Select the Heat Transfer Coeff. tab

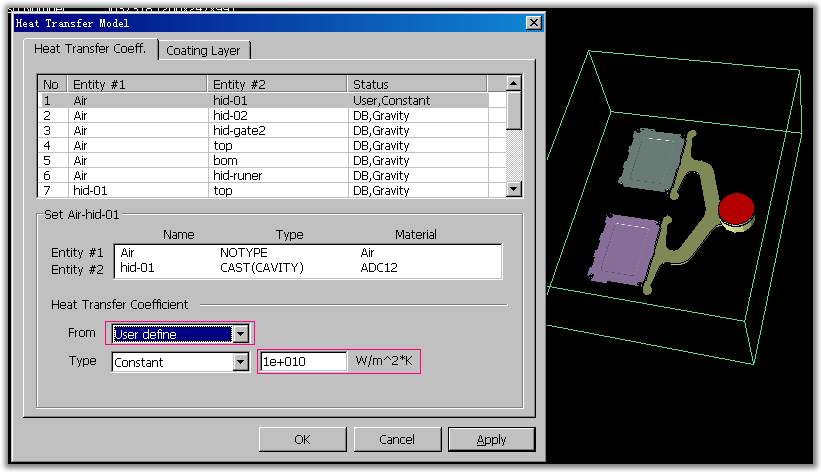(90, 49)
